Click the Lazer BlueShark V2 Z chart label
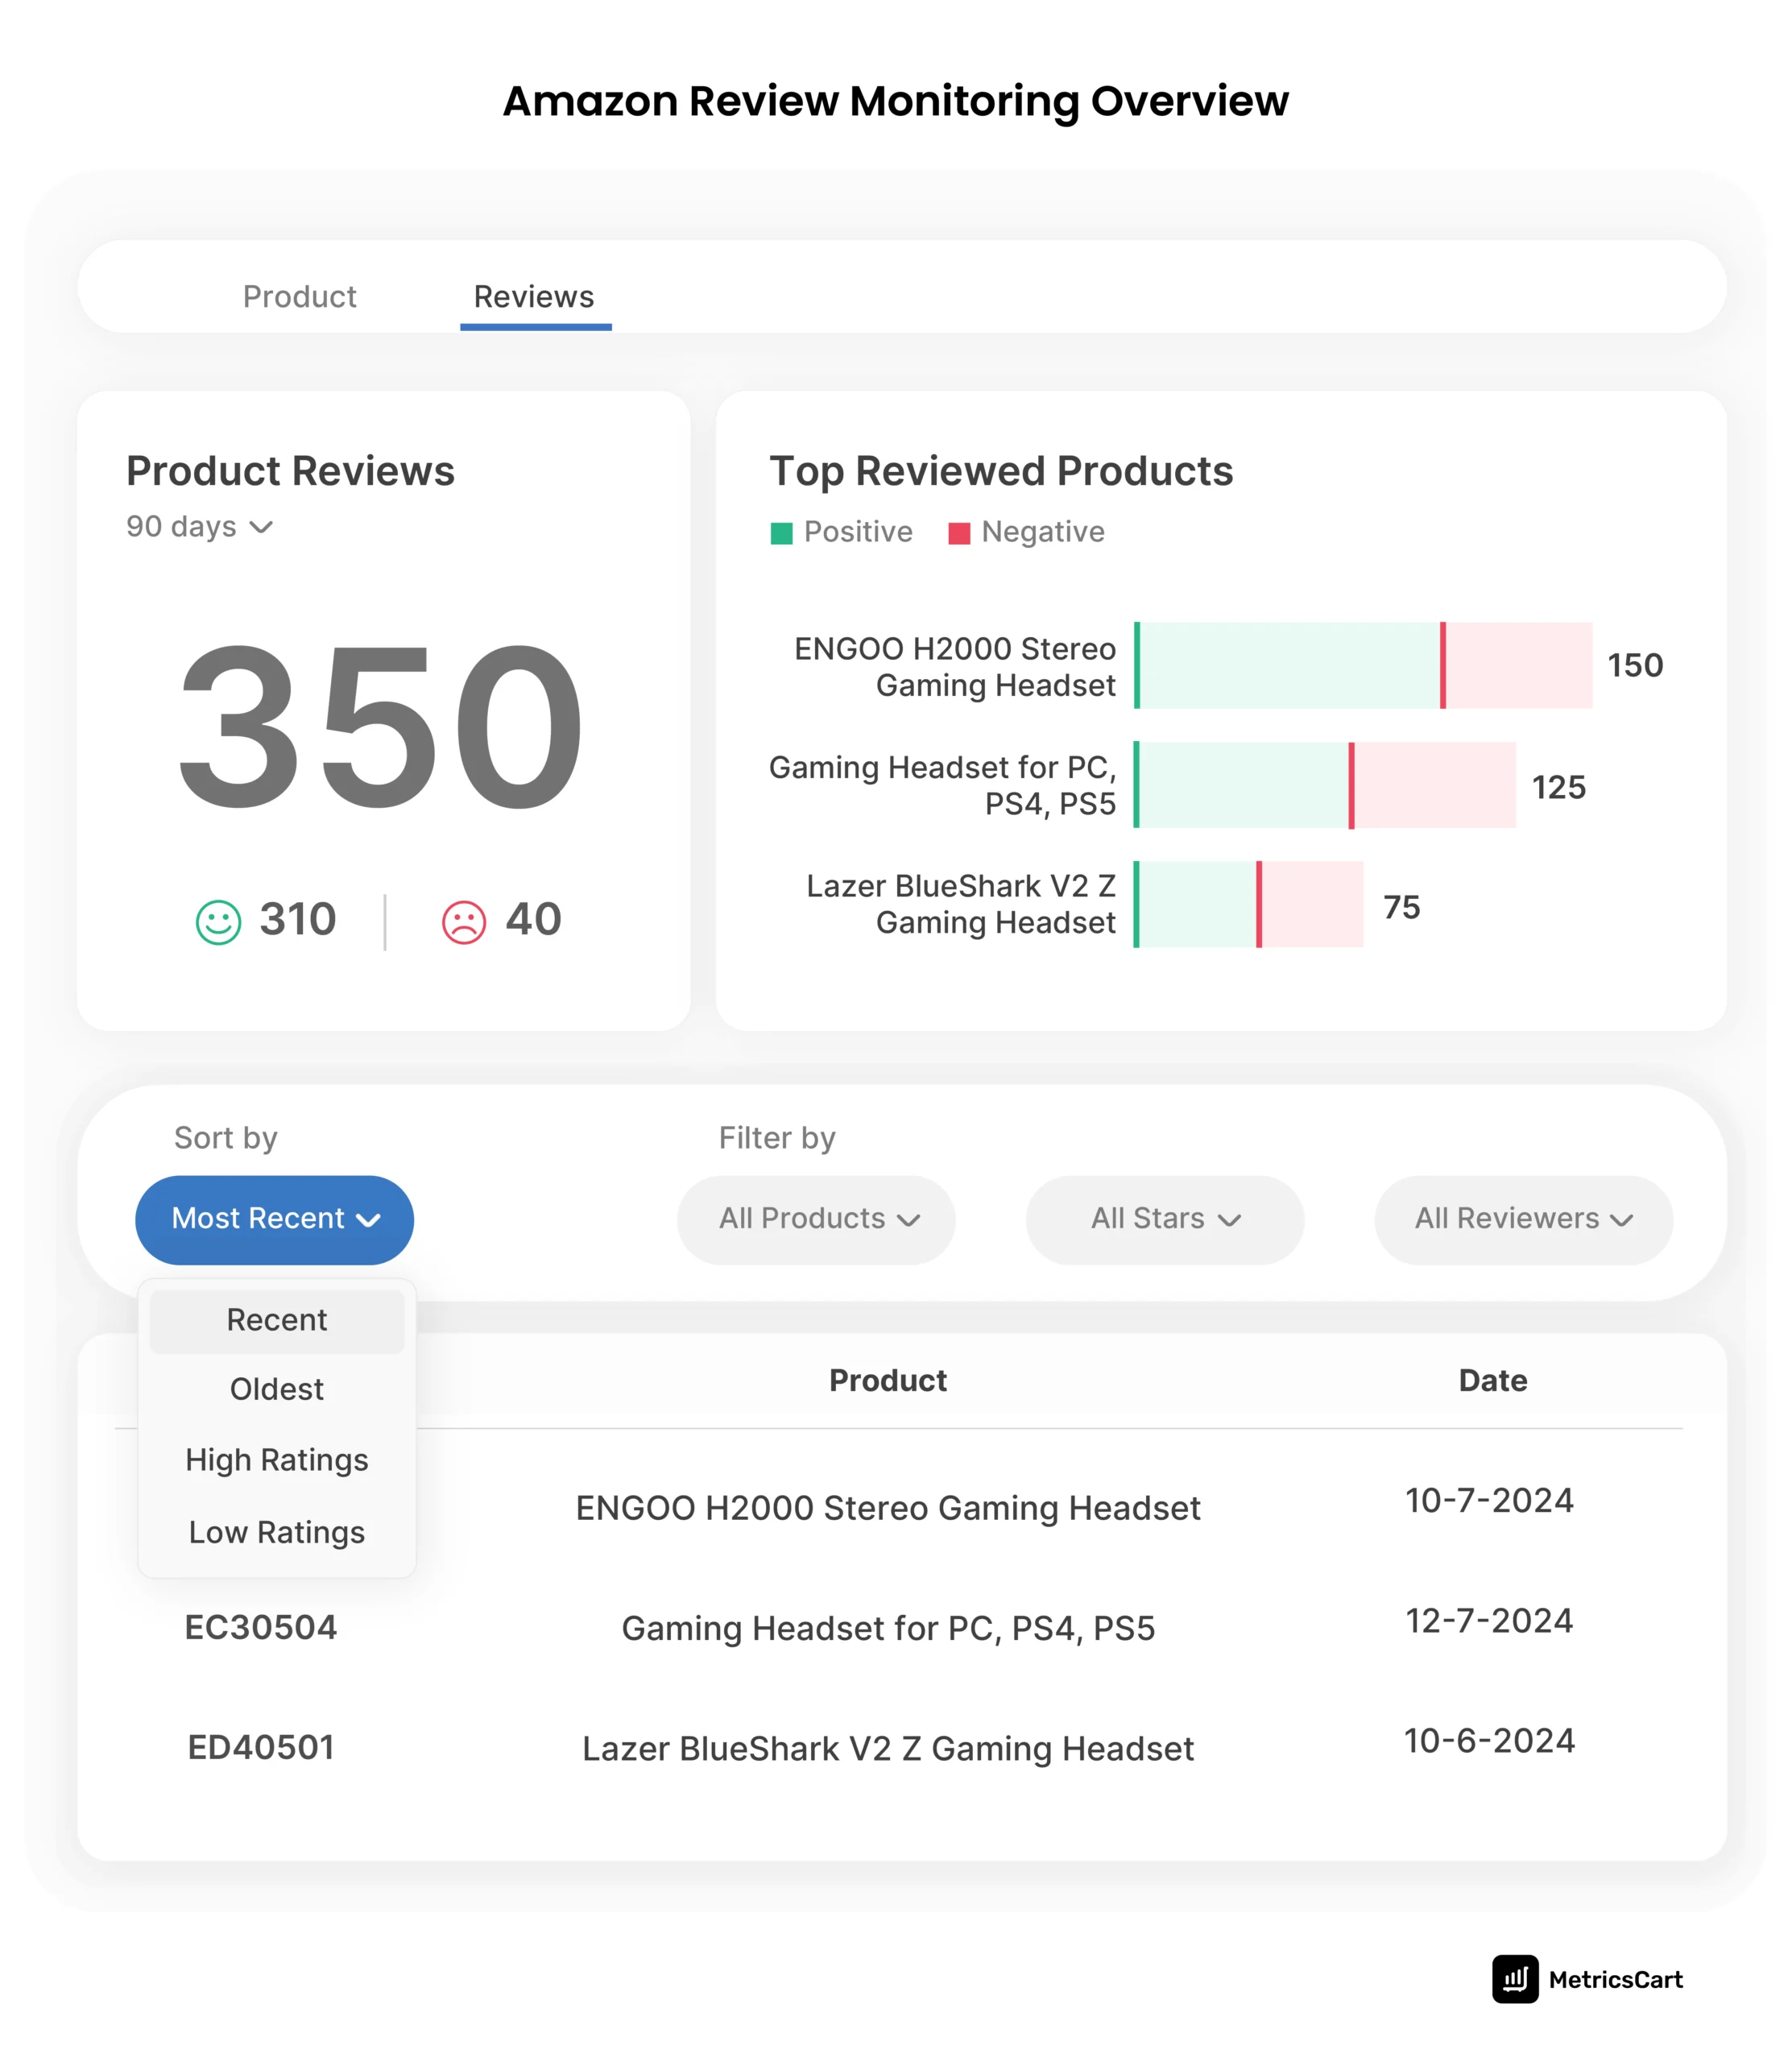 pos(961,905)
